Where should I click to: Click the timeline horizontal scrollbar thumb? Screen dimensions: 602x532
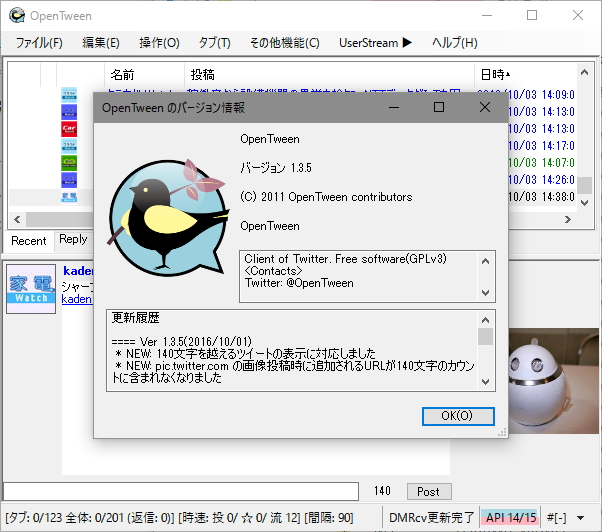coord(60,220)
